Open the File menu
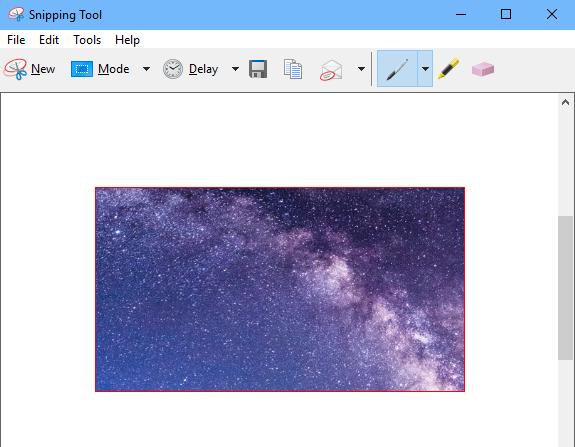Viewport: 575px width, 447px height. [x=16, y=40]
